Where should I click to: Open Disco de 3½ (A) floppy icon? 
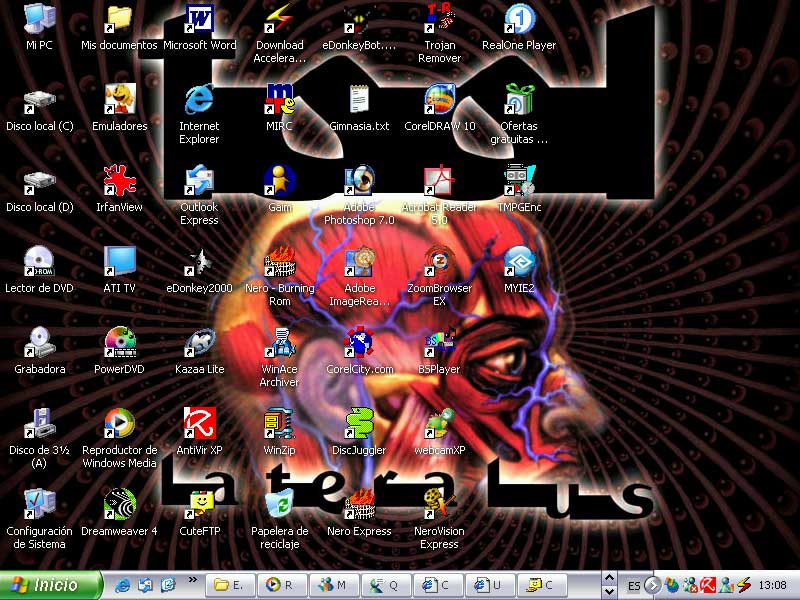click(x=39, y=424)
